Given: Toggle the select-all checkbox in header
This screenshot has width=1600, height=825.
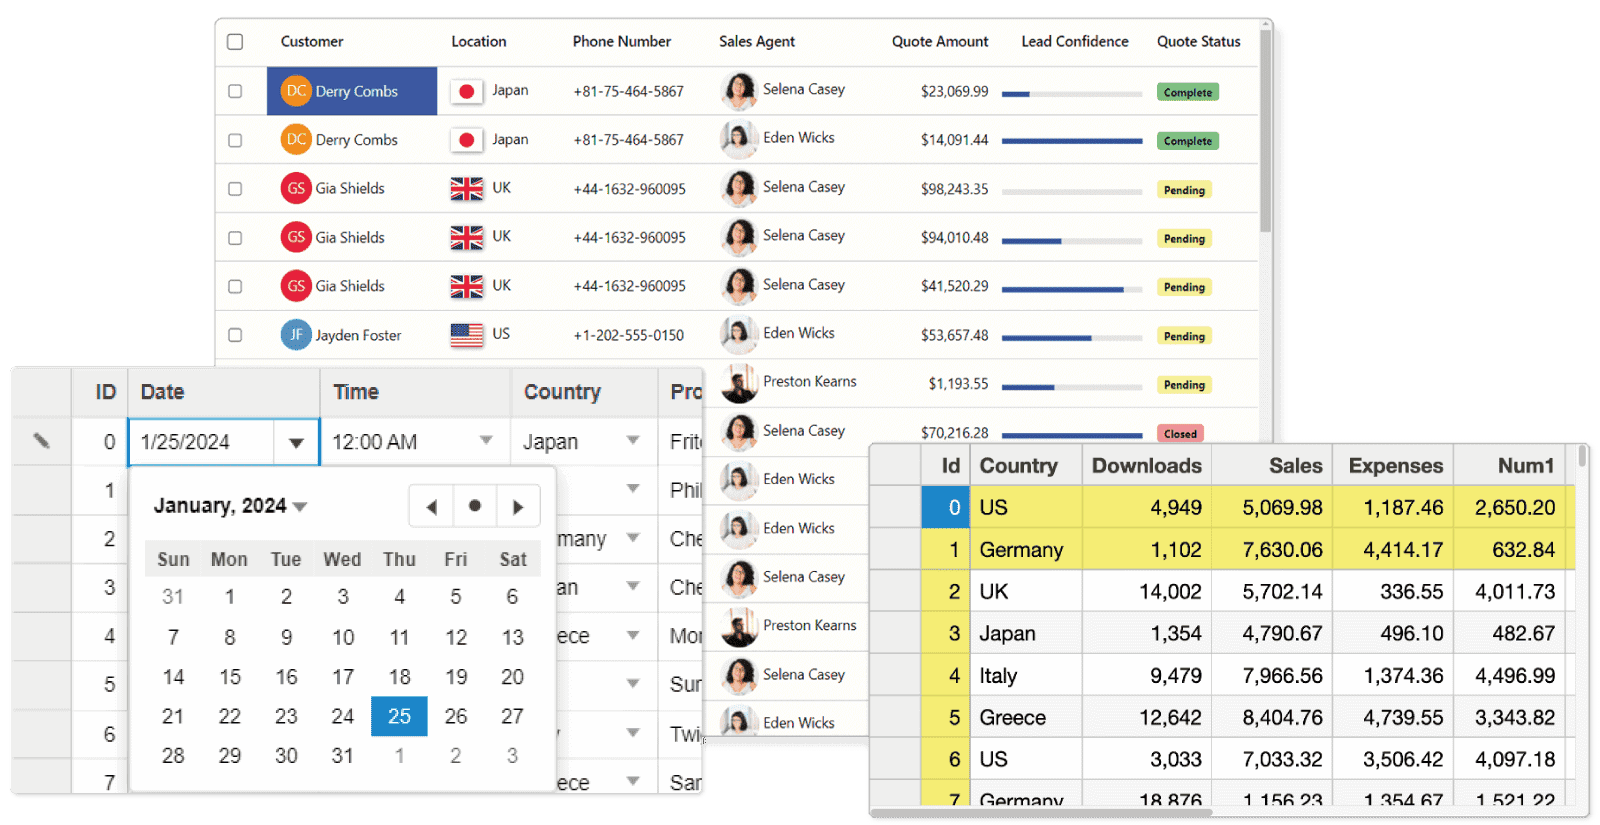Looking at the screenshot, I should [x=235, y=42].
